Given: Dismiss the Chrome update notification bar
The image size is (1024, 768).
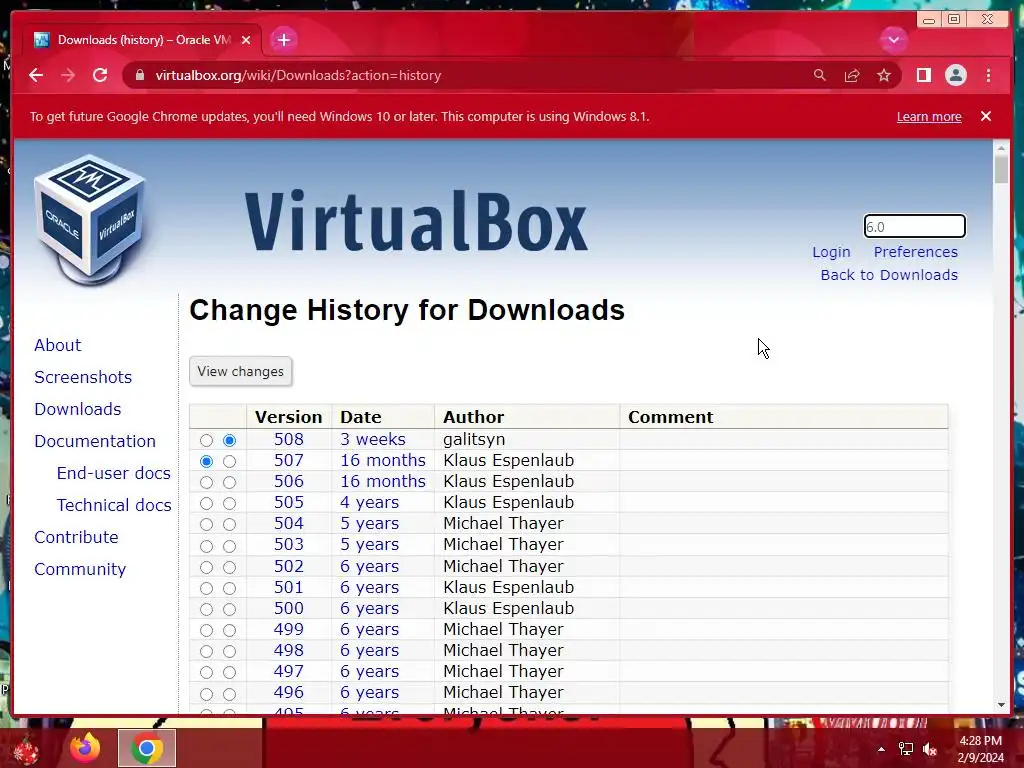Looking at the screenshot, I should 985,116.
